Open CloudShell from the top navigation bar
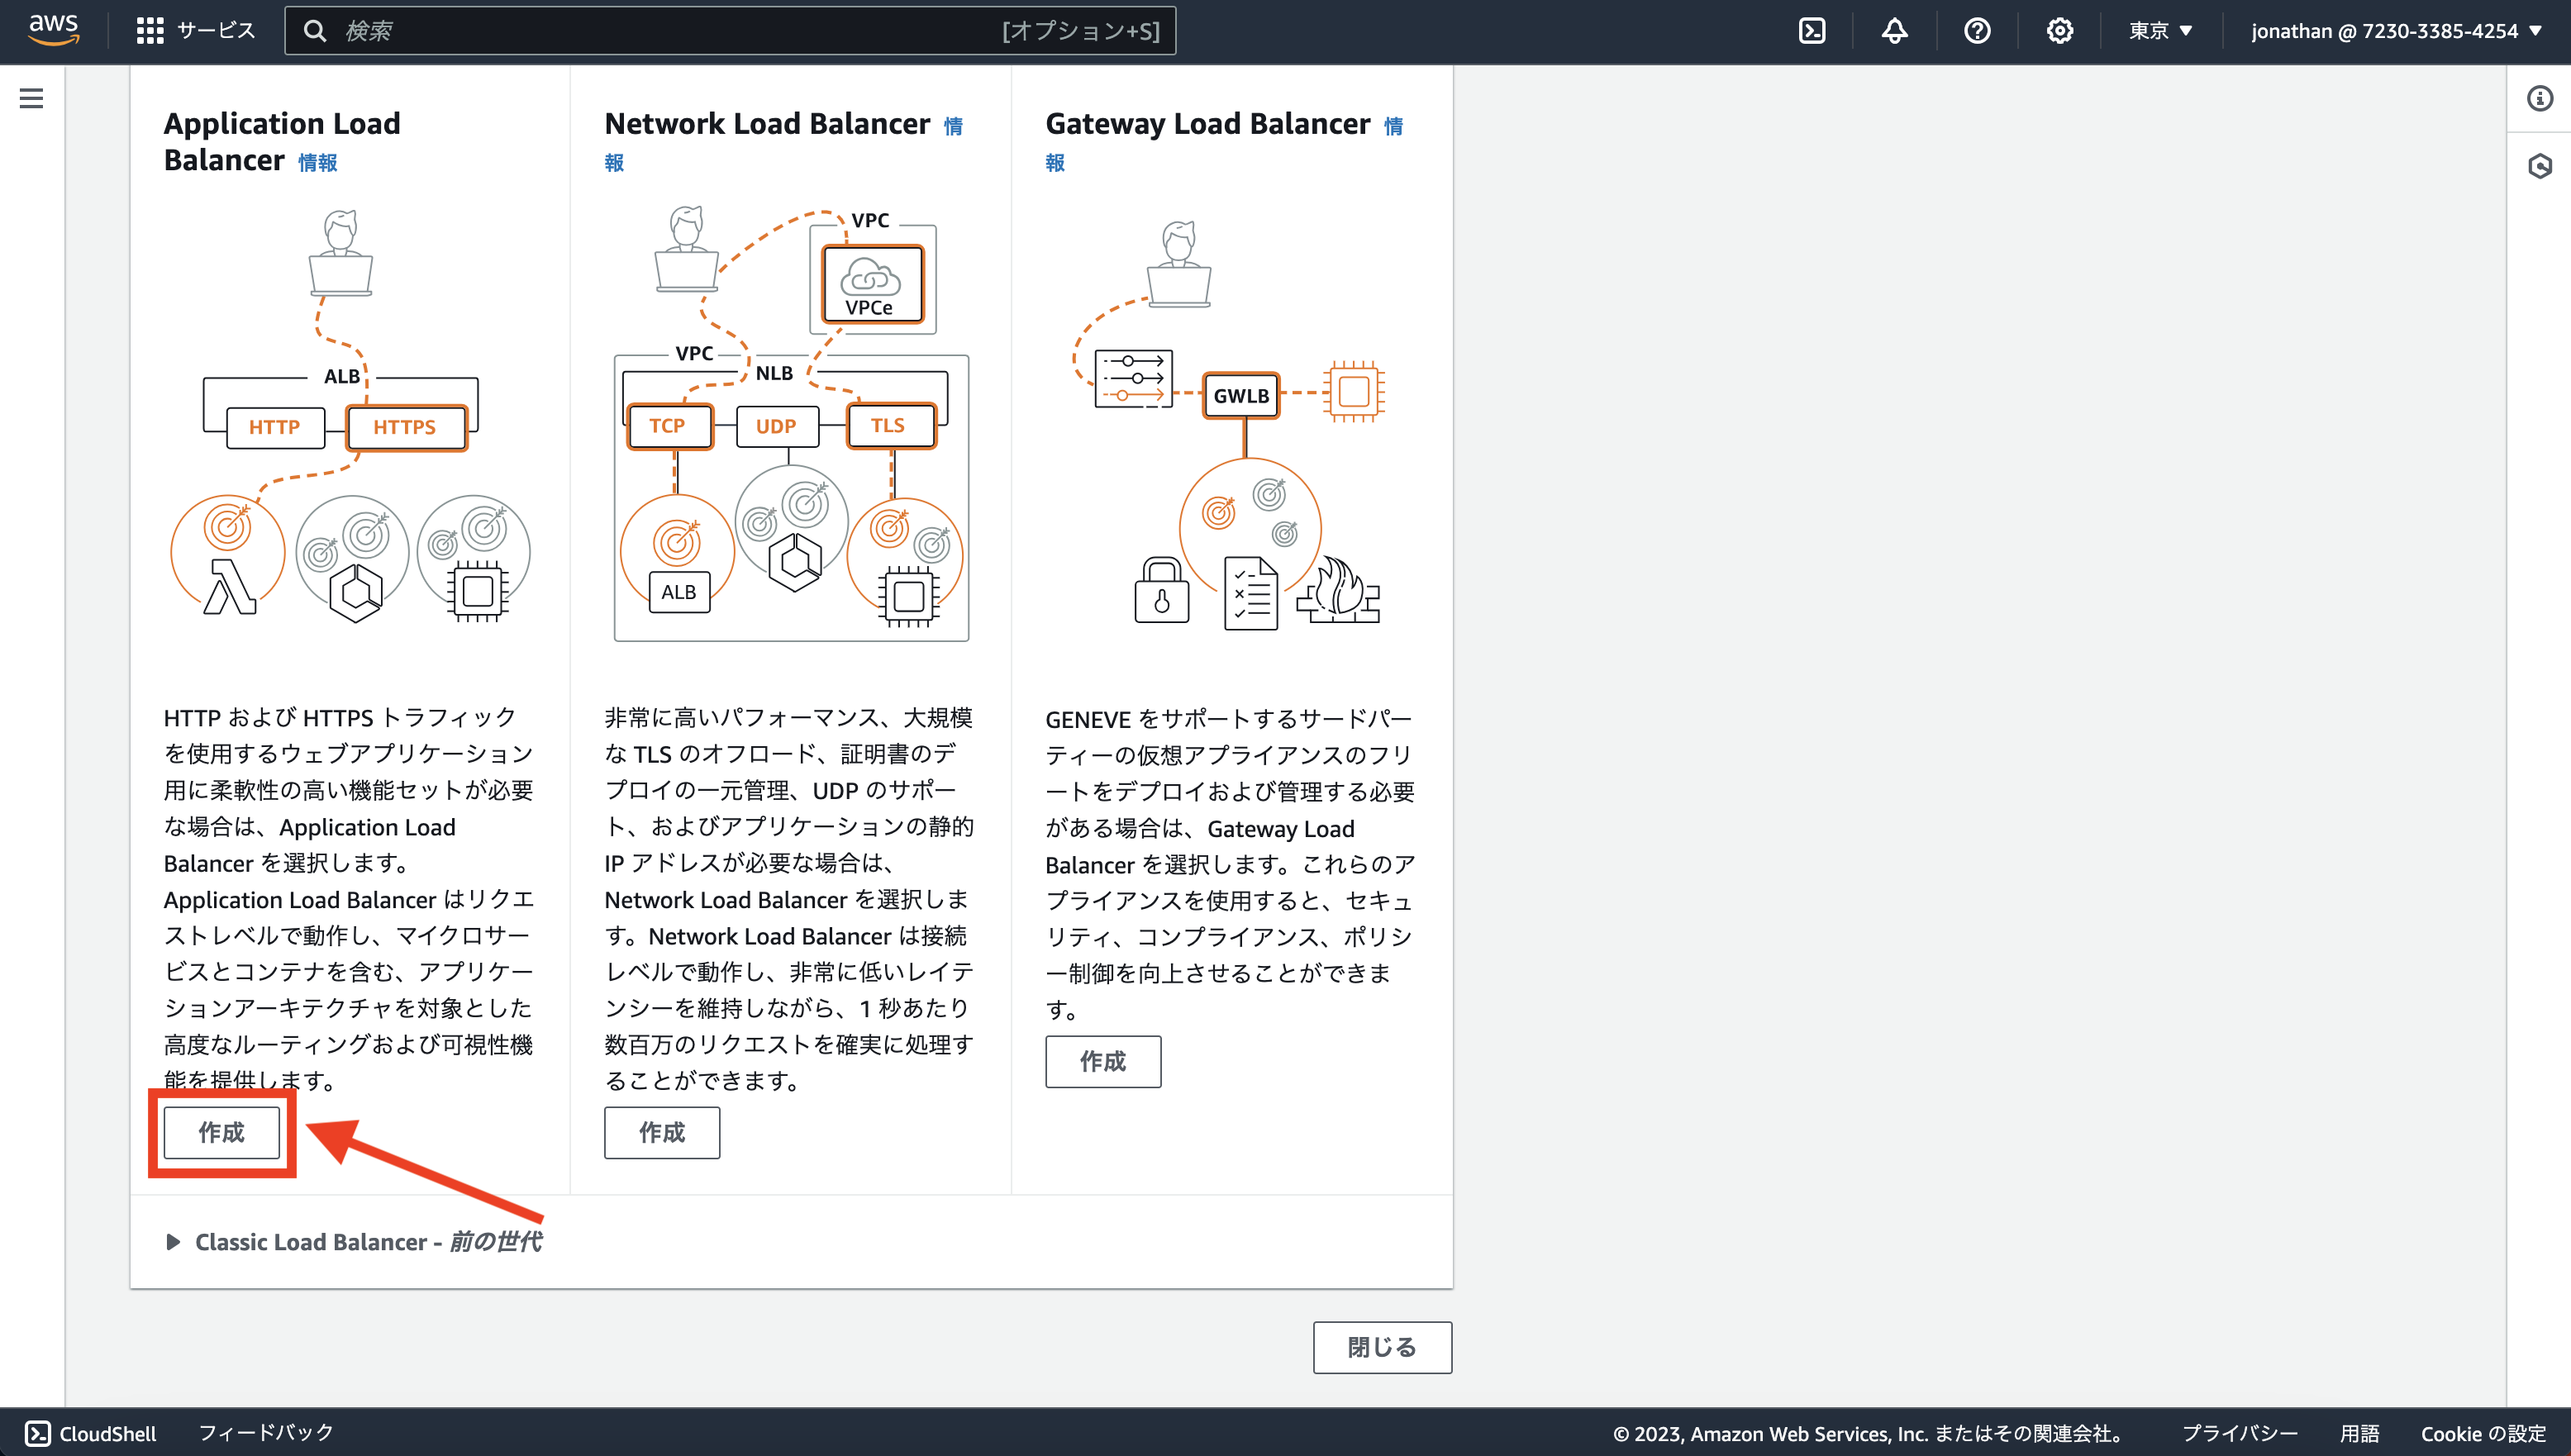 [x=1814, y=30]
